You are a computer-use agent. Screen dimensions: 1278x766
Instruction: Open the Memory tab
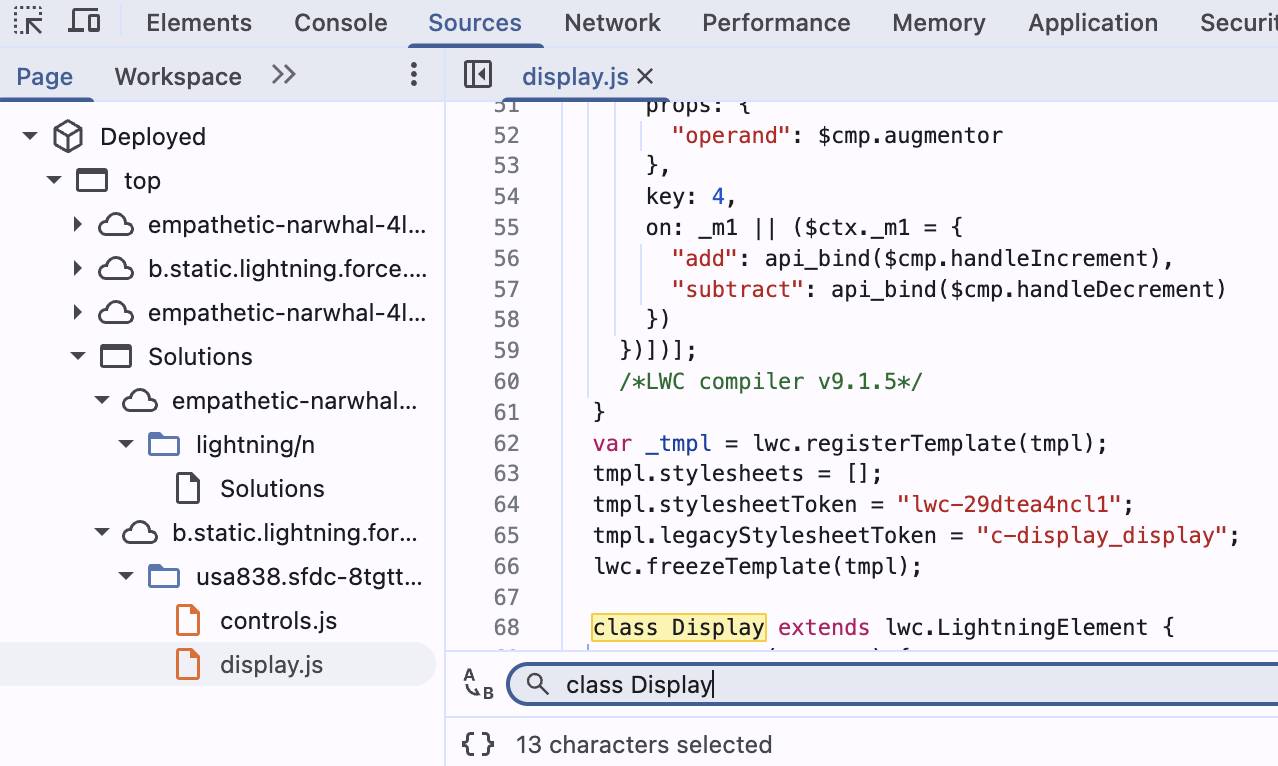[939, 22]
